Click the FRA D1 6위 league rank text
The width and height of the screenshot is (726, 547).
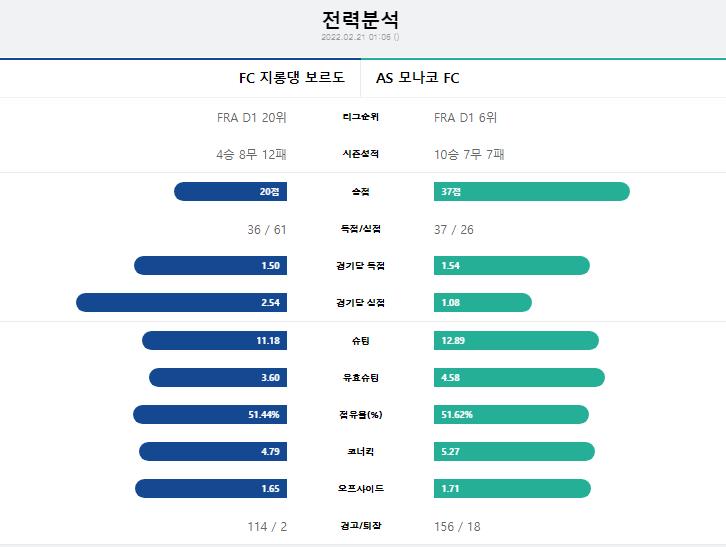[x=465, y=118]
